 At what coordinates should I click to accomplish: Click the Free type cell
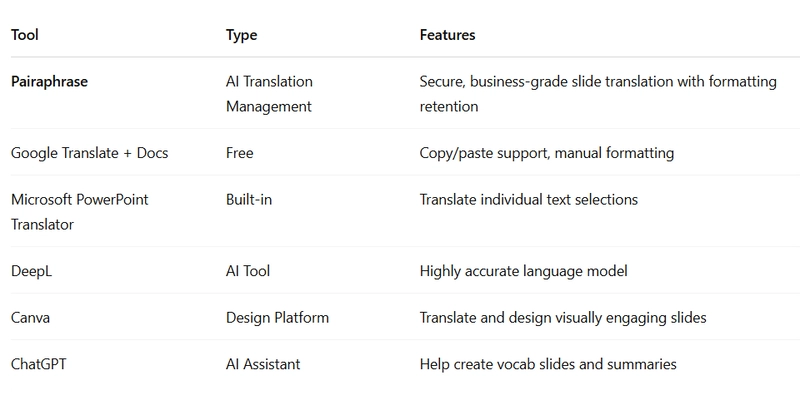pos(240,153)
